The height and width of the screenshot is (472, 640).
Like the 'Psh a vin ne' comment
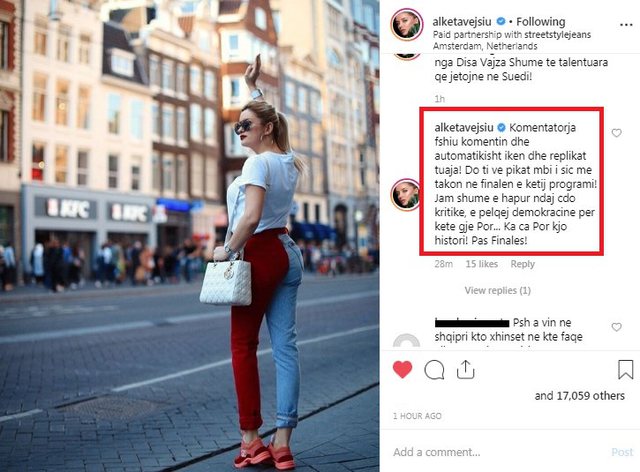pos(616,327)
